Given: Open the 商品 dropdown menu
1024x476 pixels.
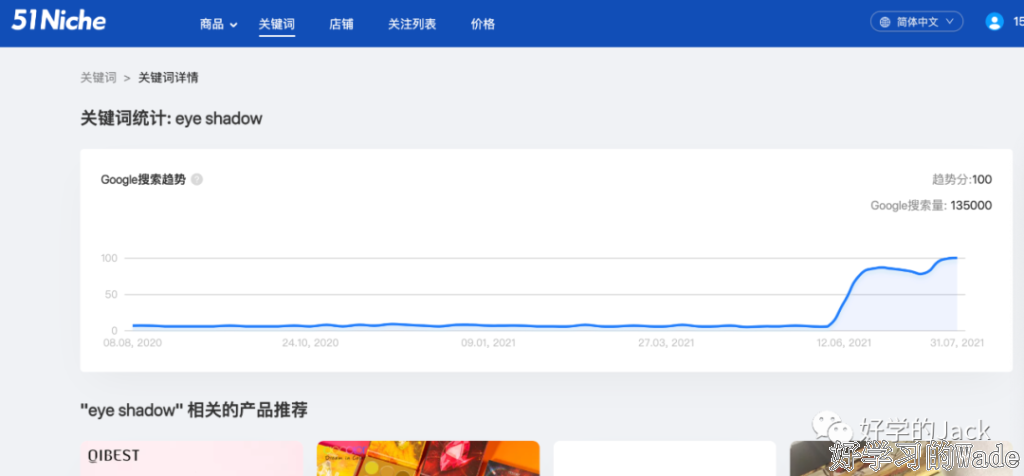Looking at the screenshot, I should click(219, 24).
